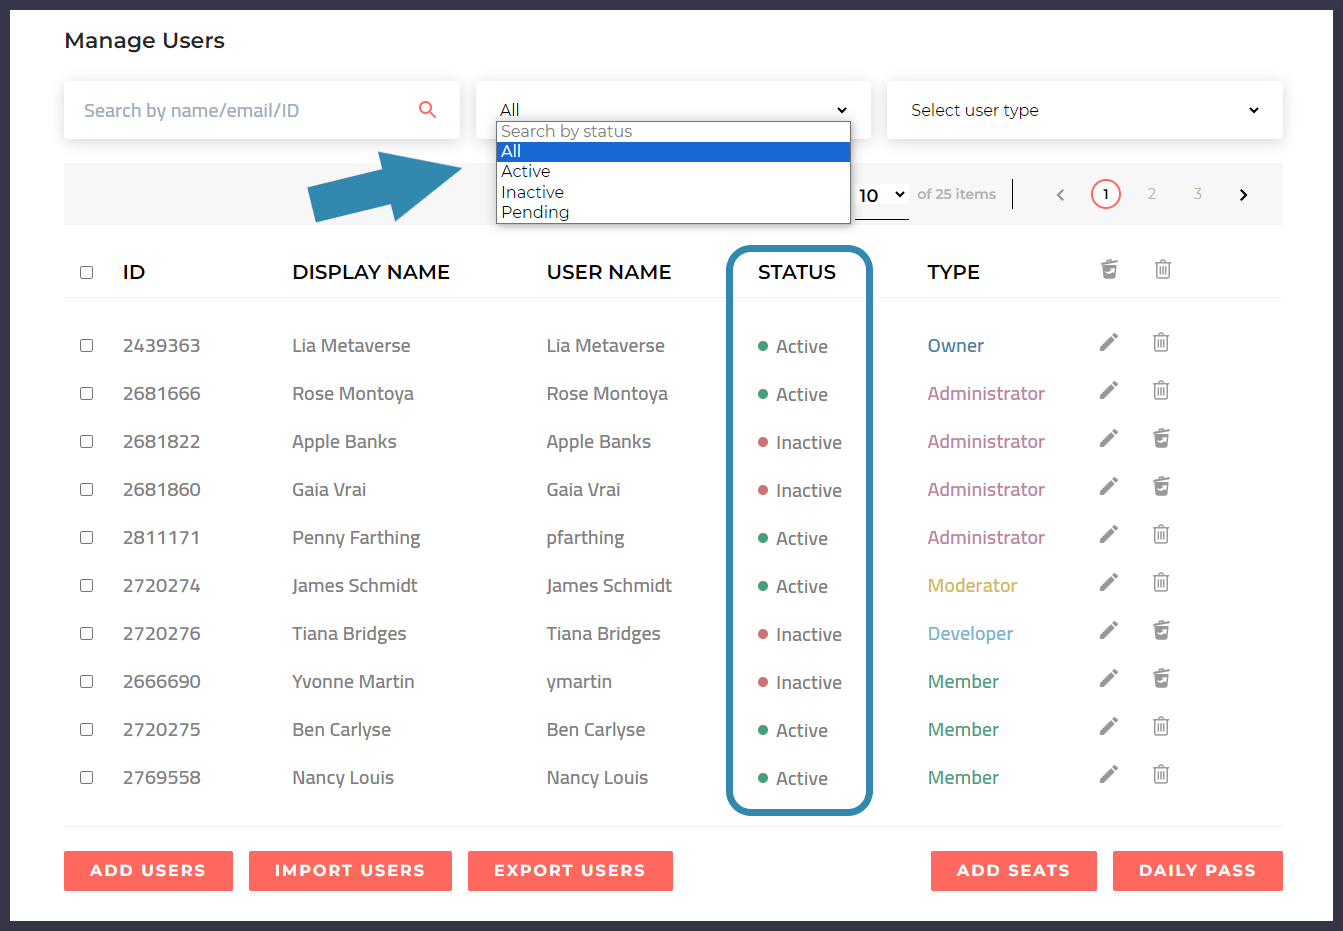The width and height of the screenshot is (1343, 931).
Task: Delete Rose Montoya using trash icon
Action: point(1160,391)
